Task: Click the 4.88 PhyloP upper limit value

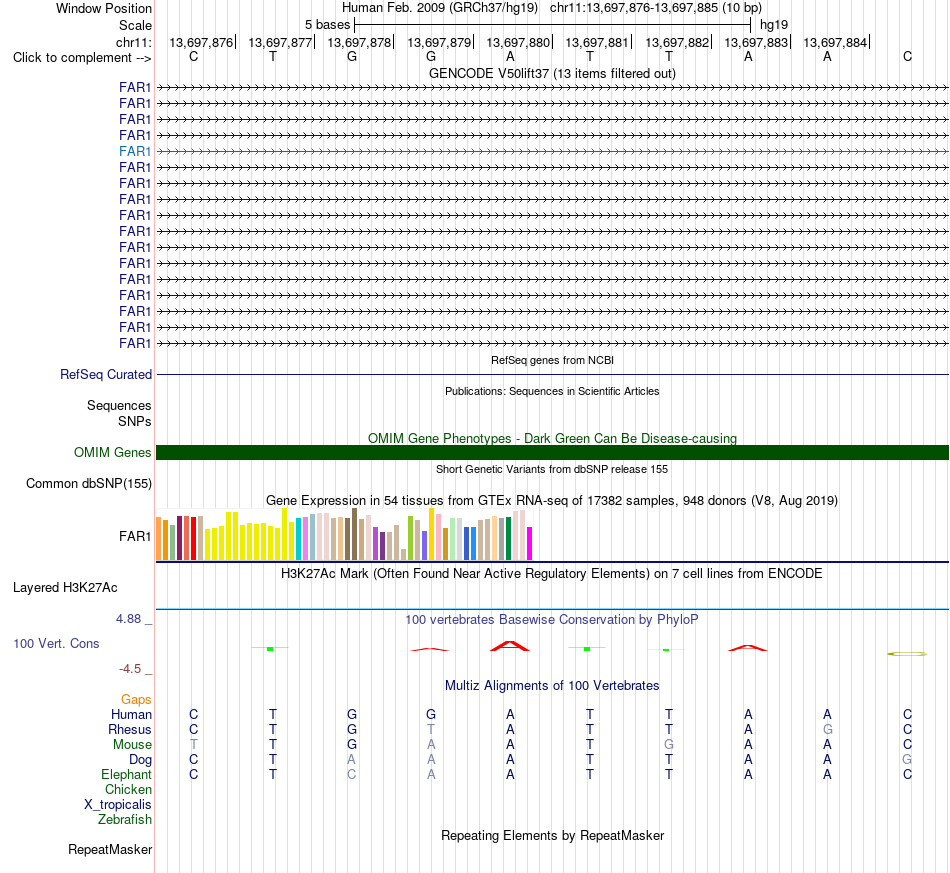Action: (x=128, y=619)
